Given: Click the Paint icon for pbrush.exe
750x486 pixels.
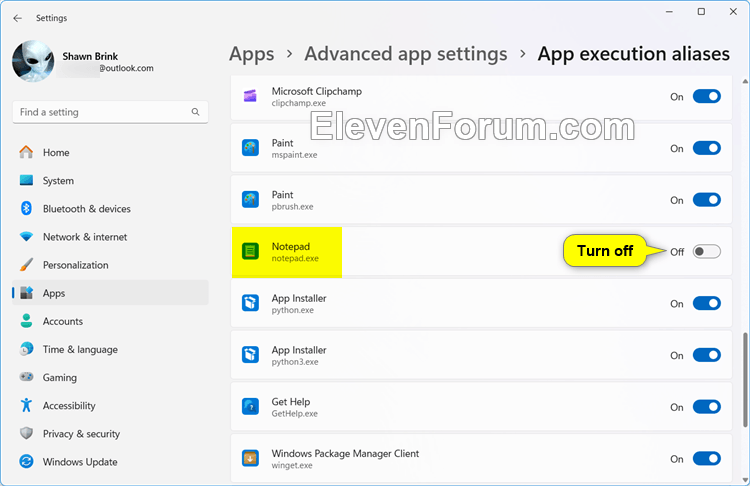Looking at the screenshot, I should tap(250, 199).
